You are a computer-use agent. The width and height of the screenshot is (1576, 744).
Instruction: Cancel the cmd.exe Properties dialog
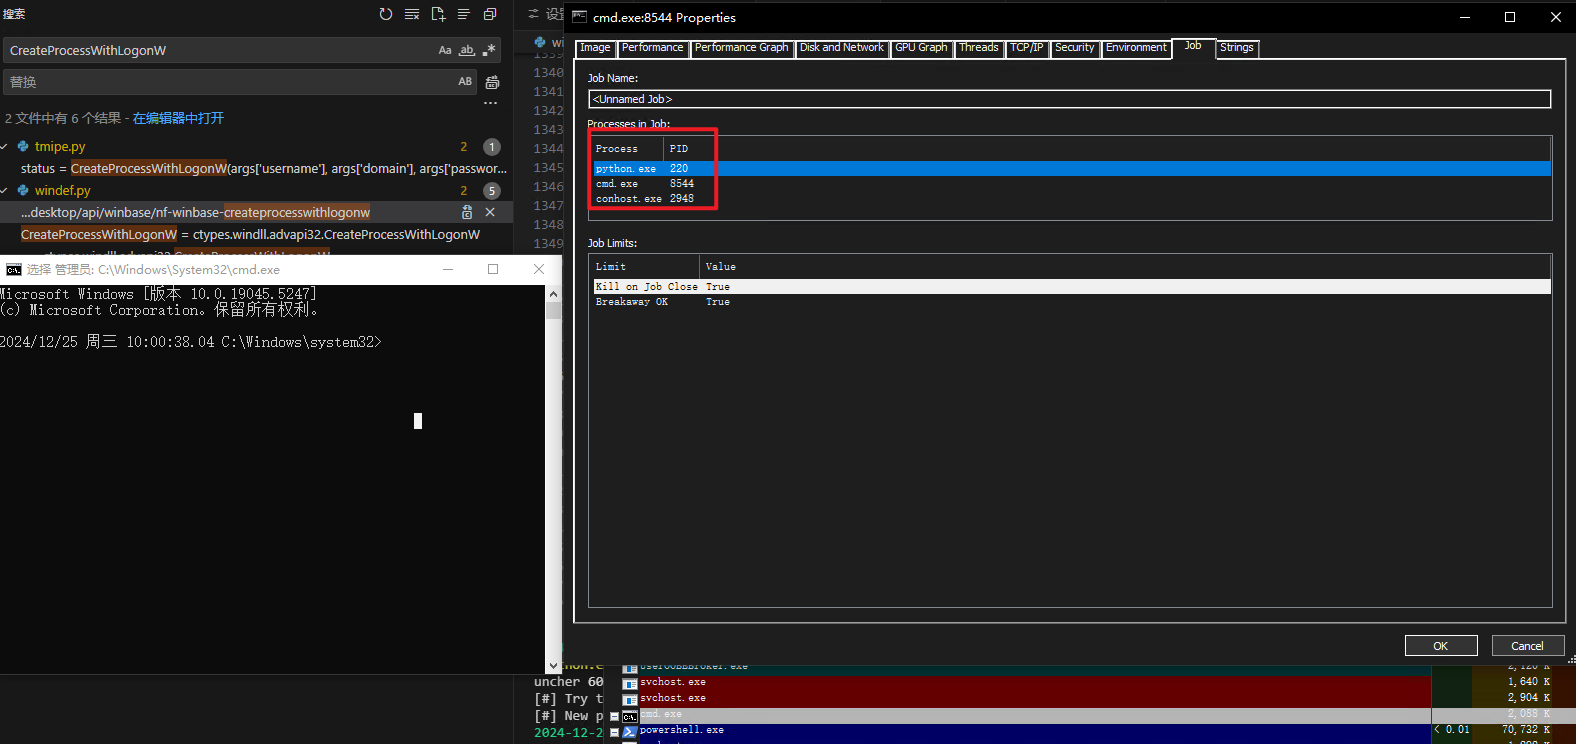(x=1528, y=646)
